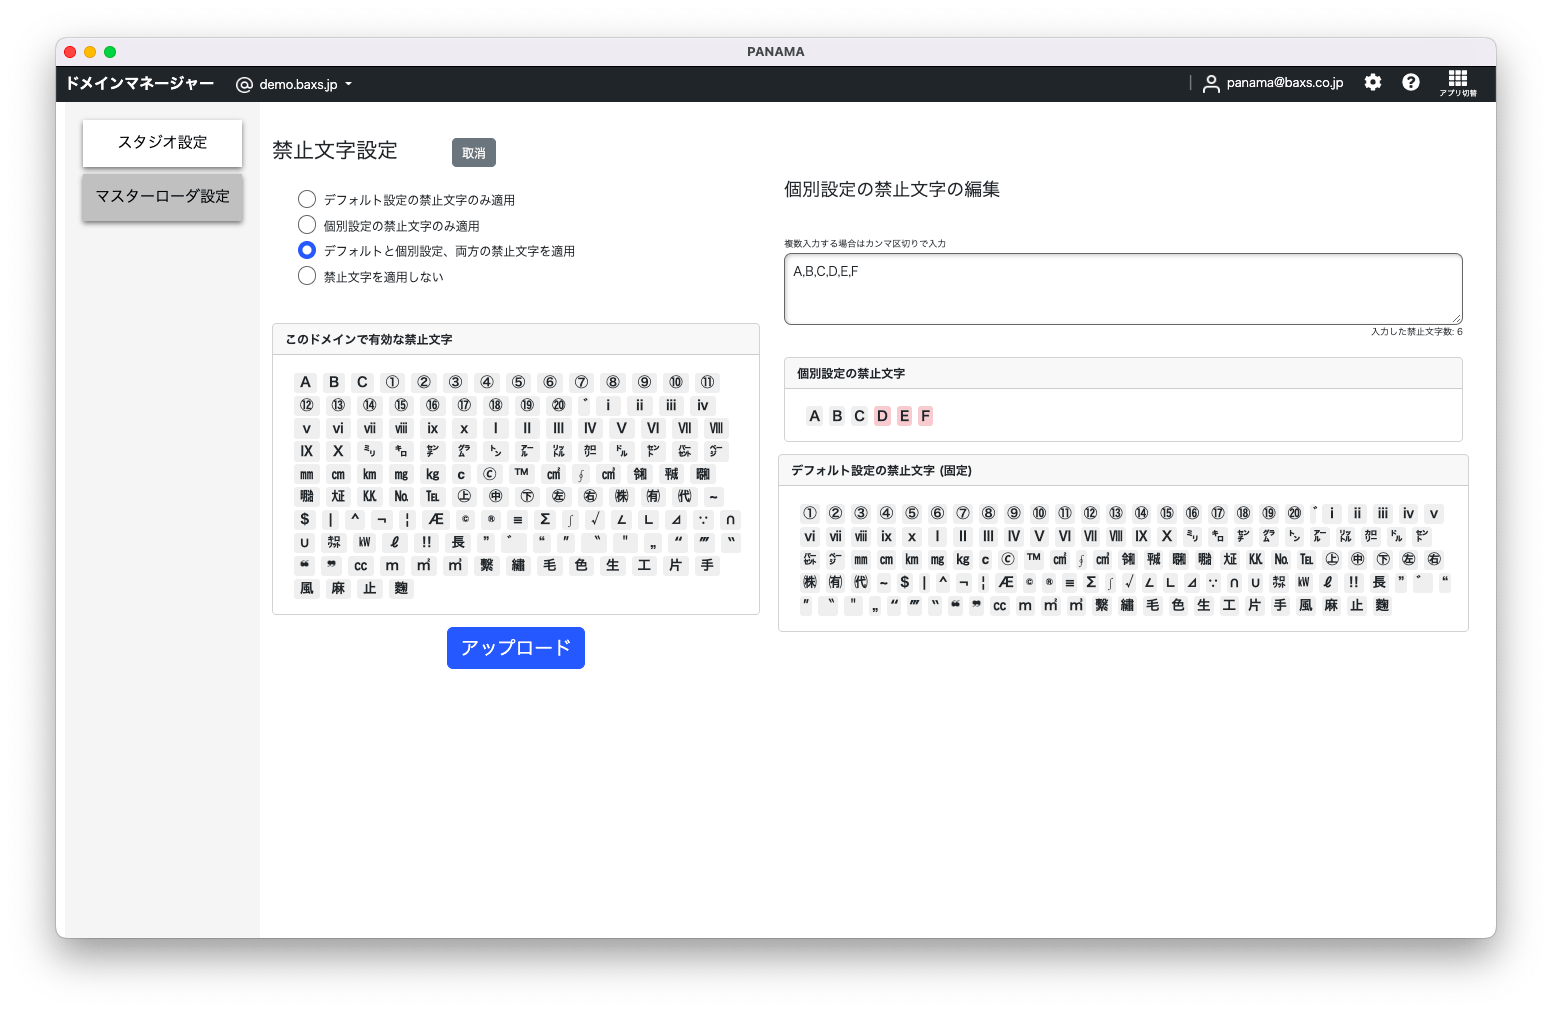This screenshot has height=1012, width=1552.
Task: Click into the prohibited characters text area
Action: coord(1122,289)
